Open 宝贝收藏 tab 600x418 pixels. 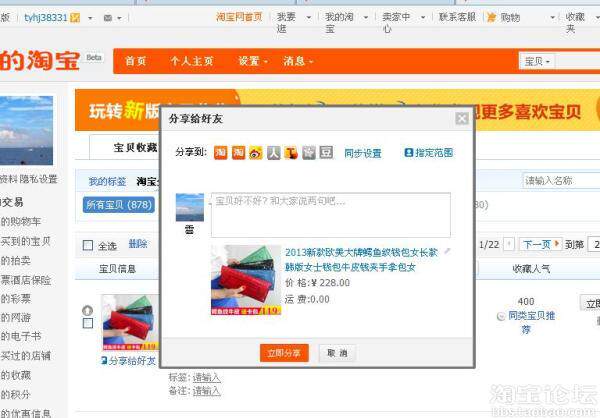tap(135, 147)
